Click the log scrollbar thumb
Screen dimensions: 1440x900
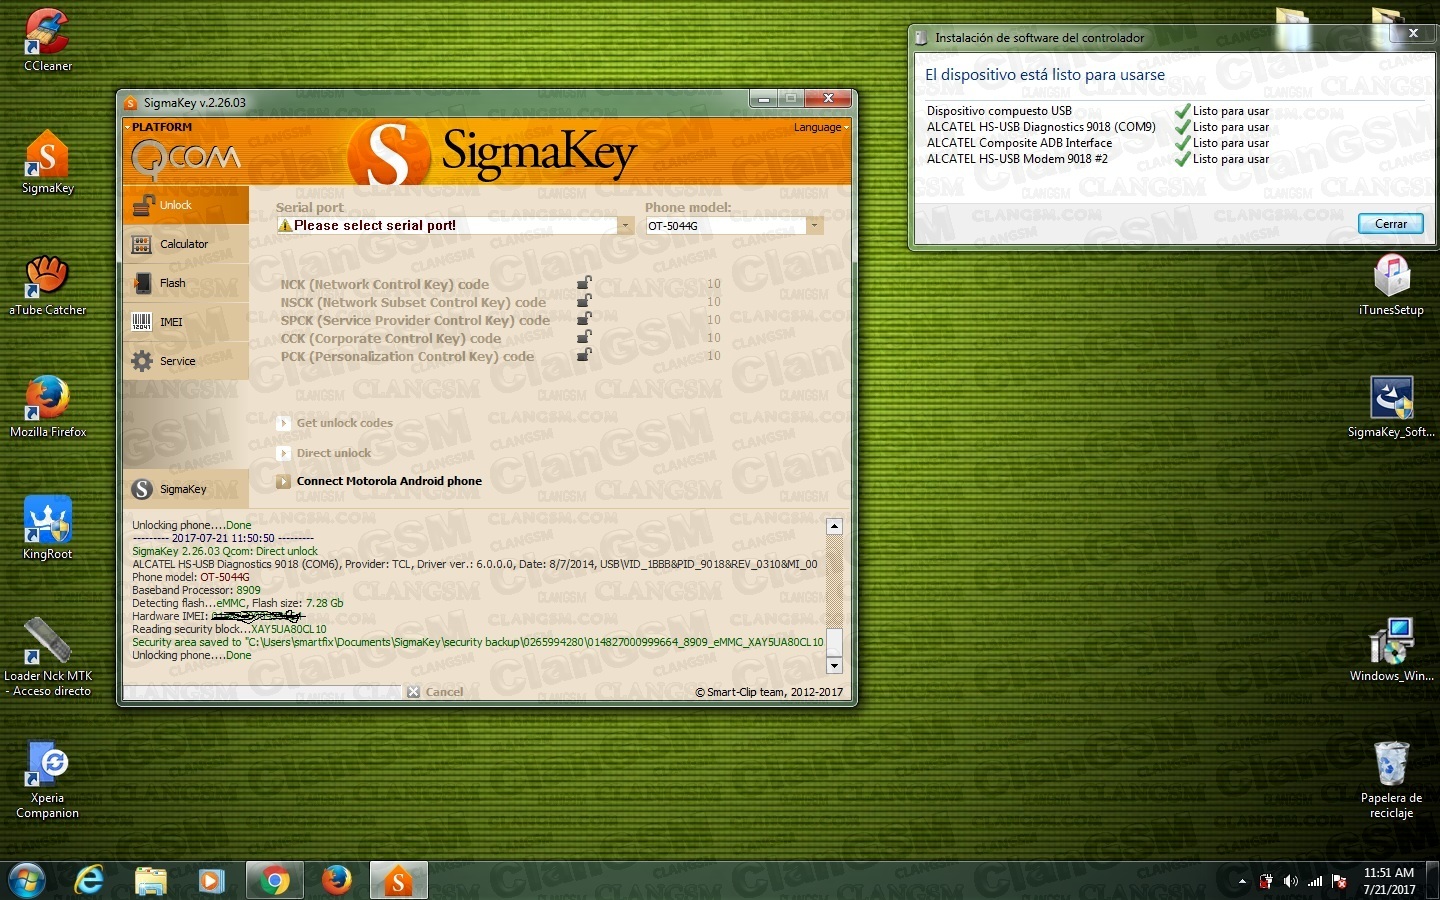point(835,642)
